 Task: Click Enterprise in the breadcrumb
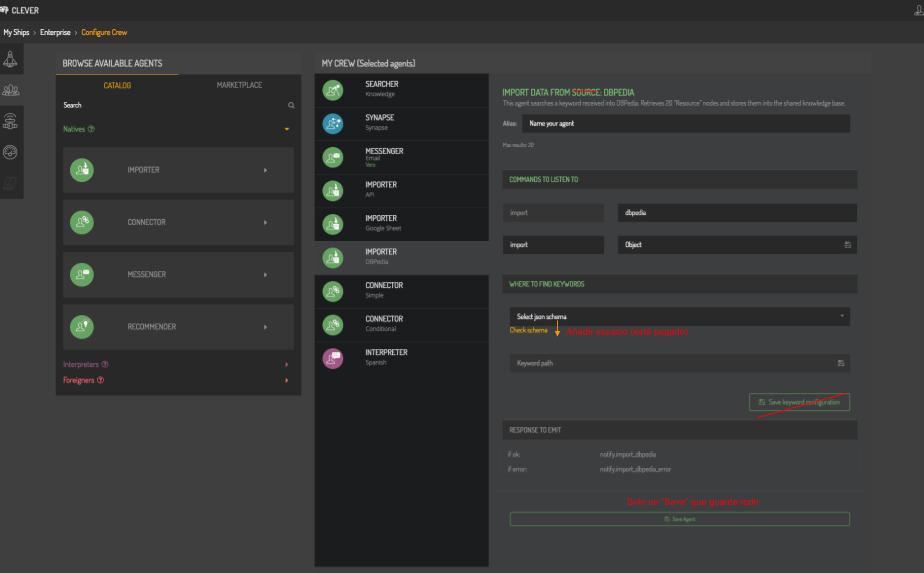click(x=55, y=33)
